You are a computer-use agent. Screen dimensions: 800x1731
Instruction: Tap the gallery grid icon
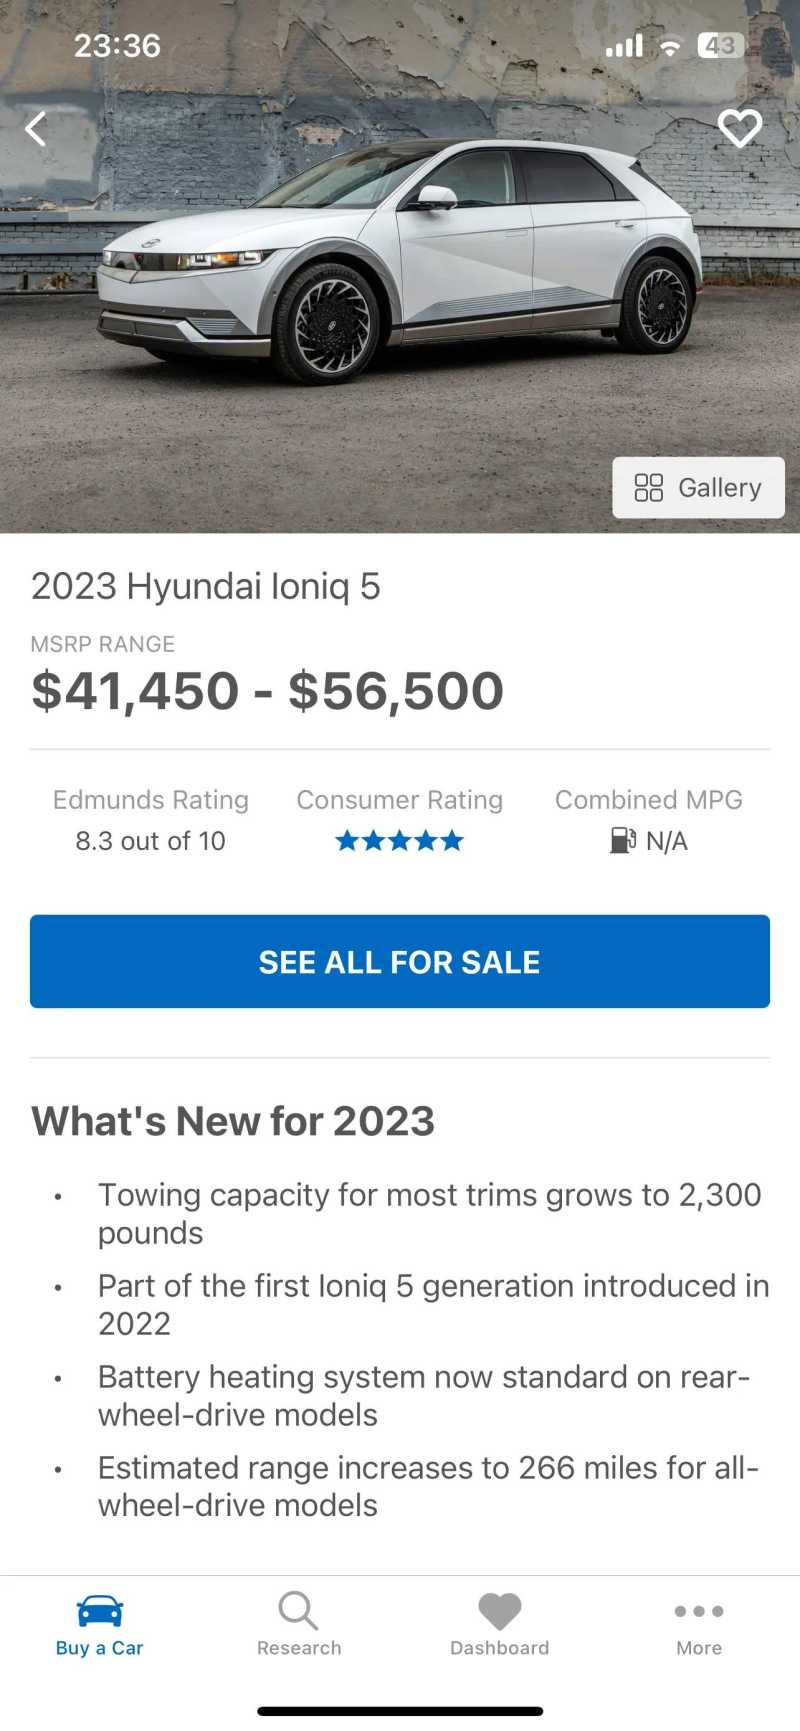click(x=649, y=488)
